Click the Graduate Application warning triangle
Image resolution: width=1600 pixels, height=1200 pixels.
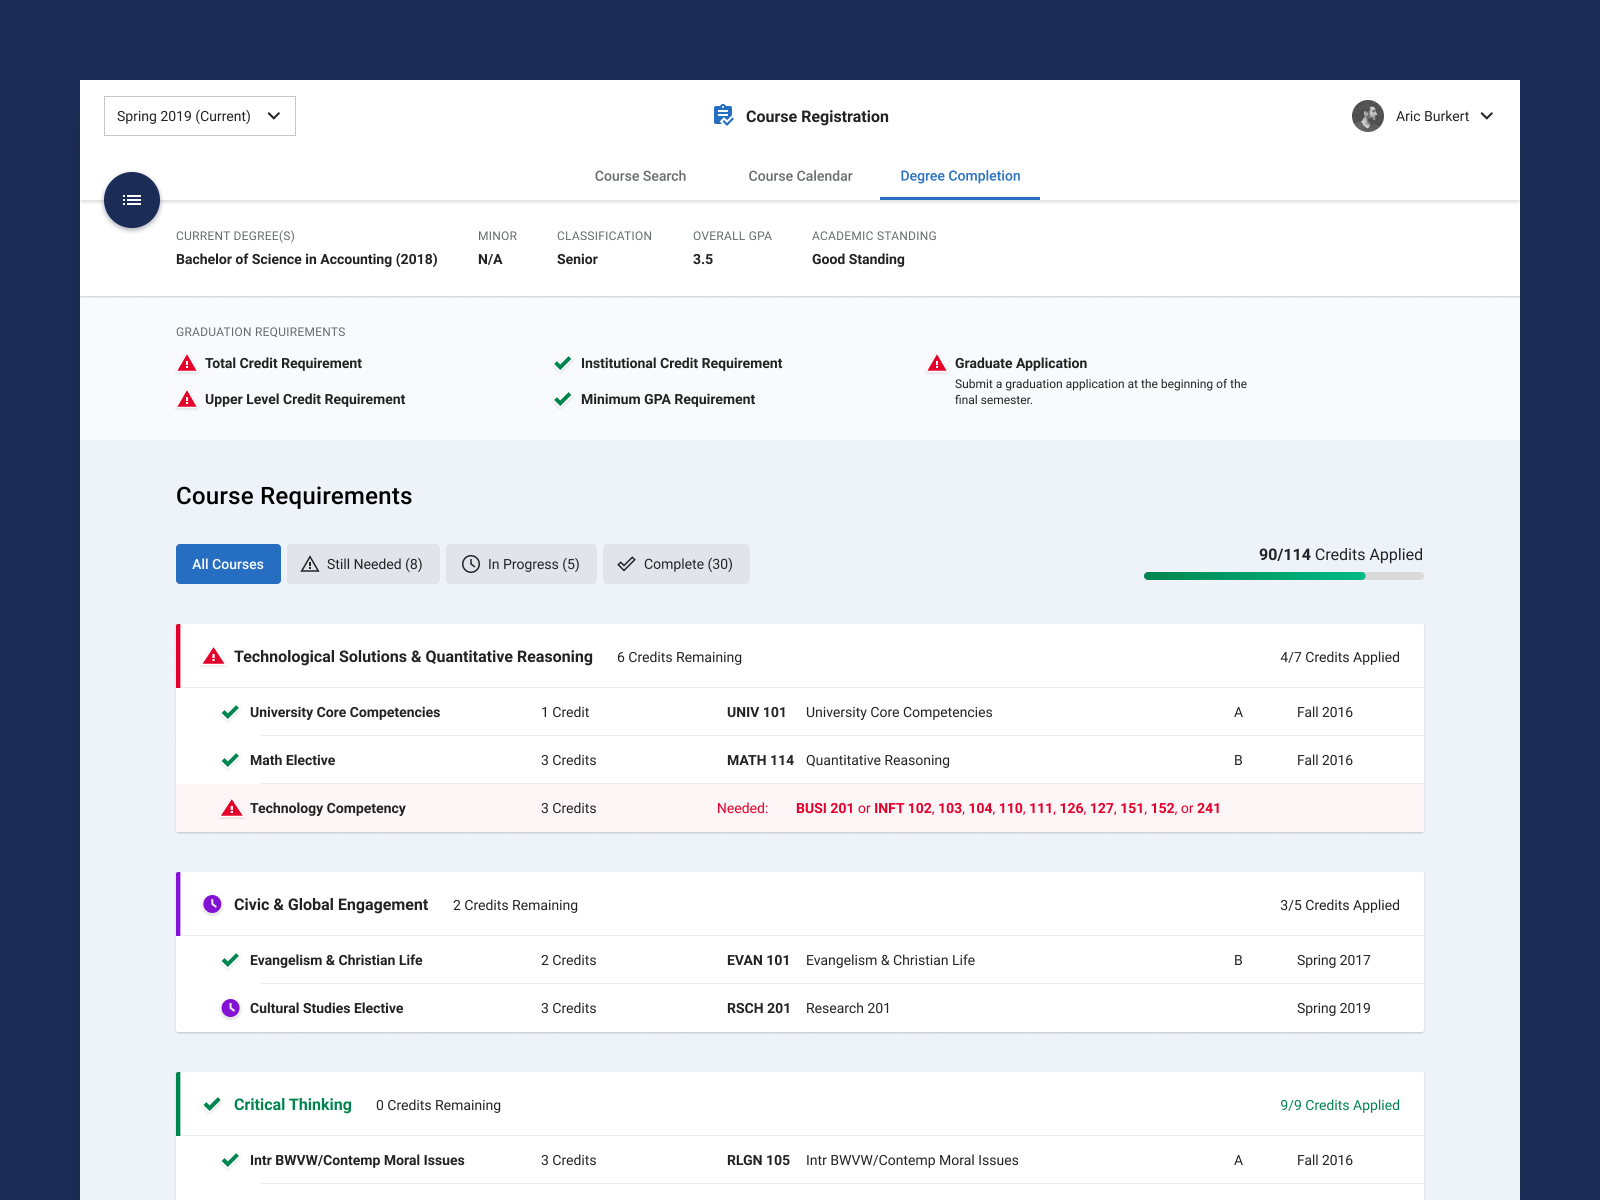tap(937, 364)
